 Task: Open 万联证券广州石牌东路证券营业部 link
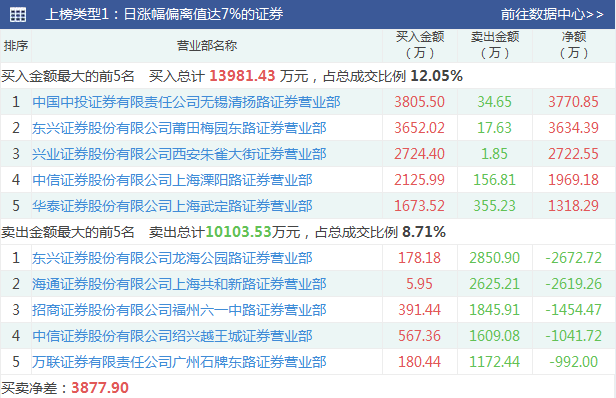tap(179, 361)
